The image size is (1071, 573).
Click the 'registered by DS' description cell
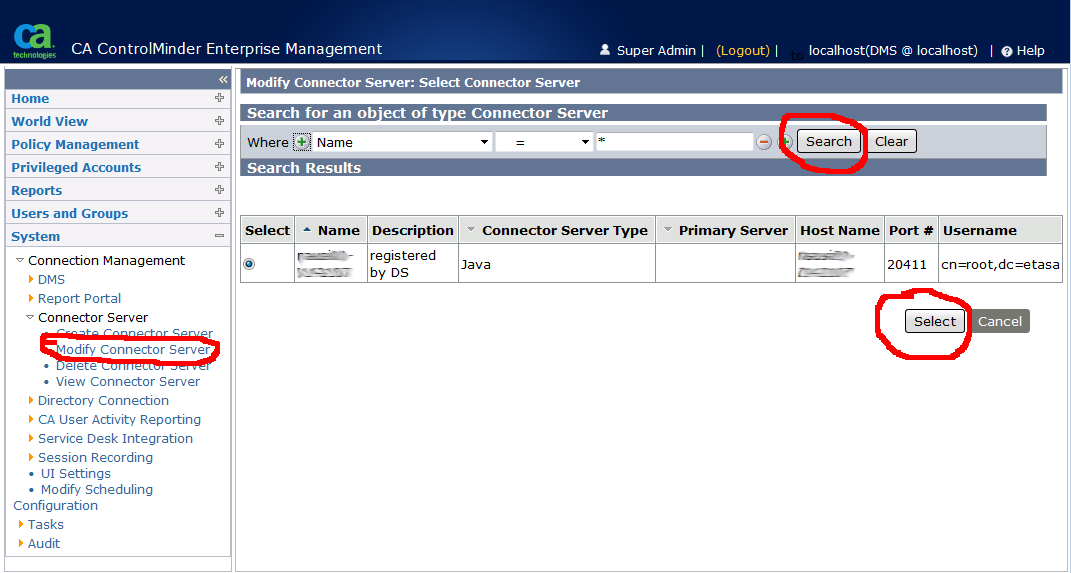tap(413, 264)
